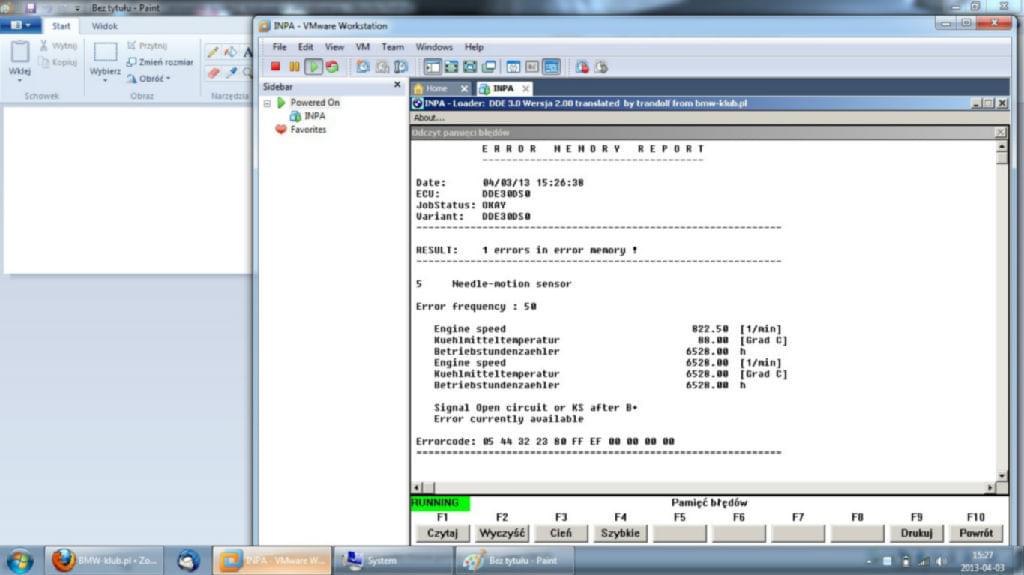Open the About... menu in INPA loader

coord(429,118)
